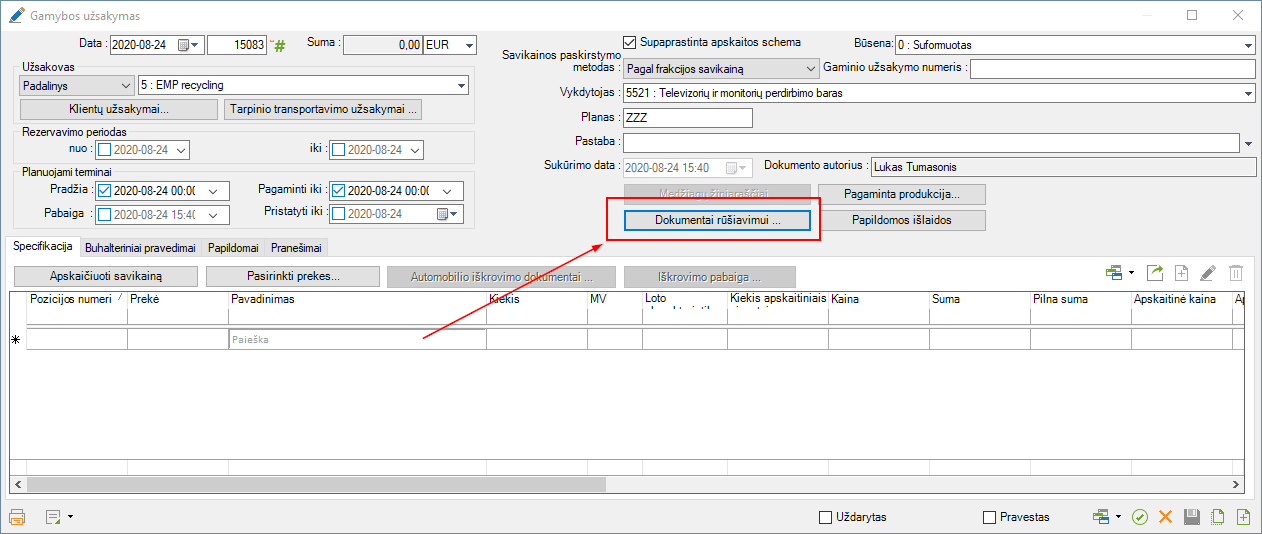Tick the Uždarytas checkbox

click(x=825, y=517)
